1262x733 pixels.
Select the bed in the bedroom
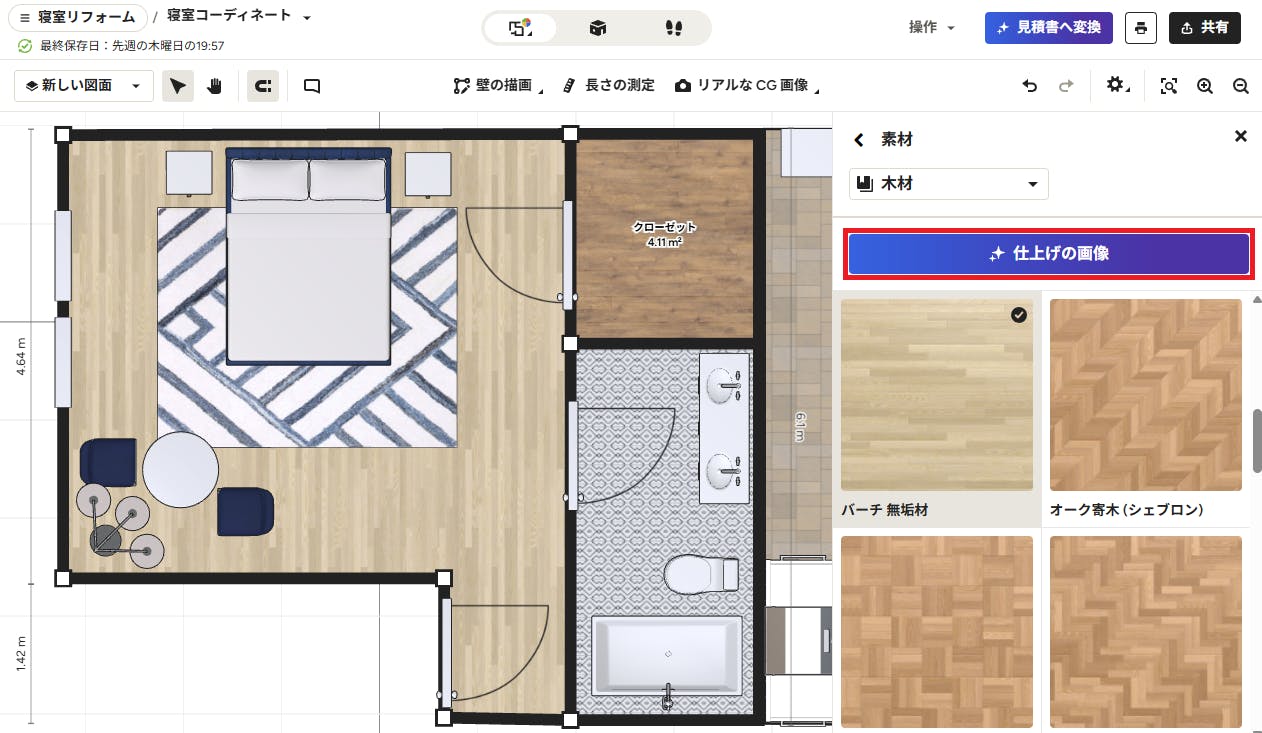(308, 255)
